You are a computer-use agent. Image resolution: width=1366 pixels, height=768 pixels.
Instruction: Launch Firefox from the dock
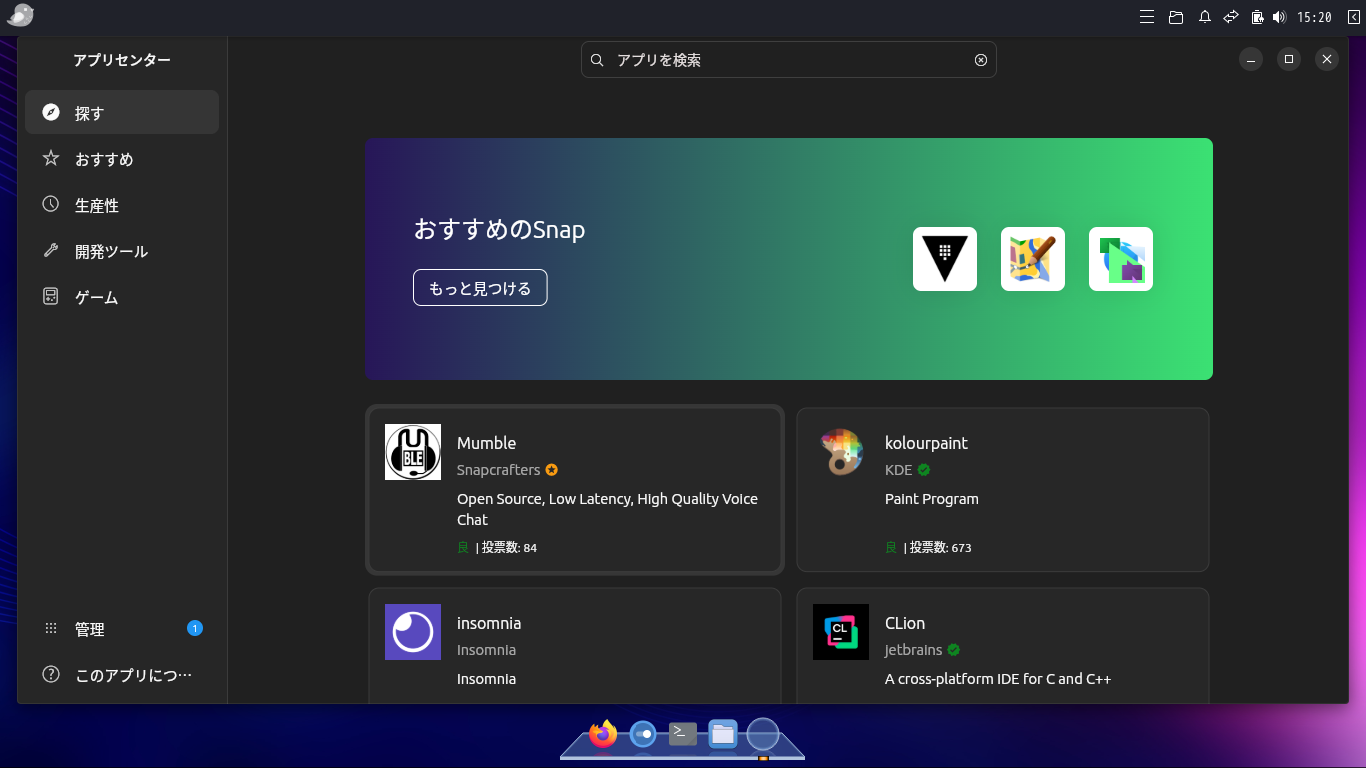click(x=603, y=734)
